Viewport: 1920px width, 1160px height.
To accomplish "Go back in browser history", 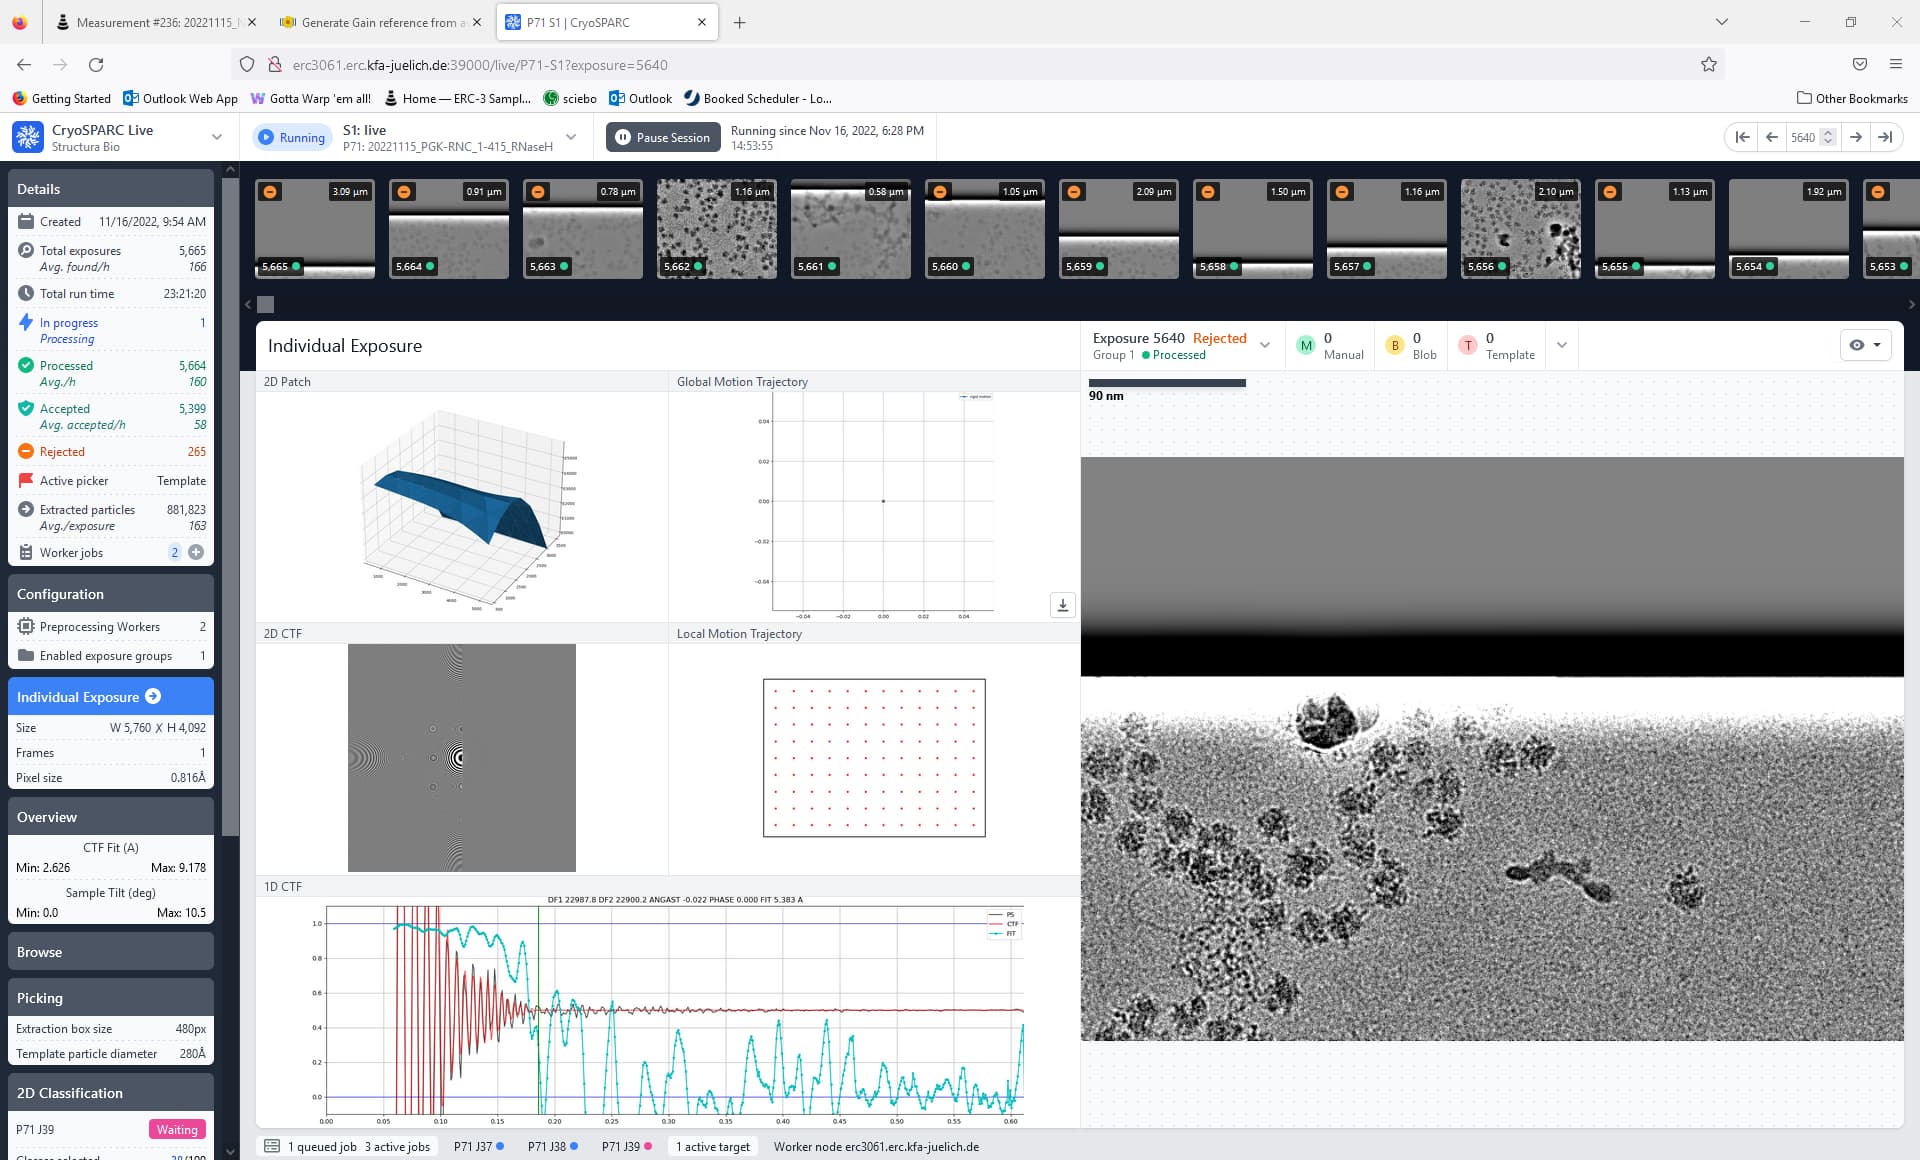I will pyautogui.click(x=24, y=64).
